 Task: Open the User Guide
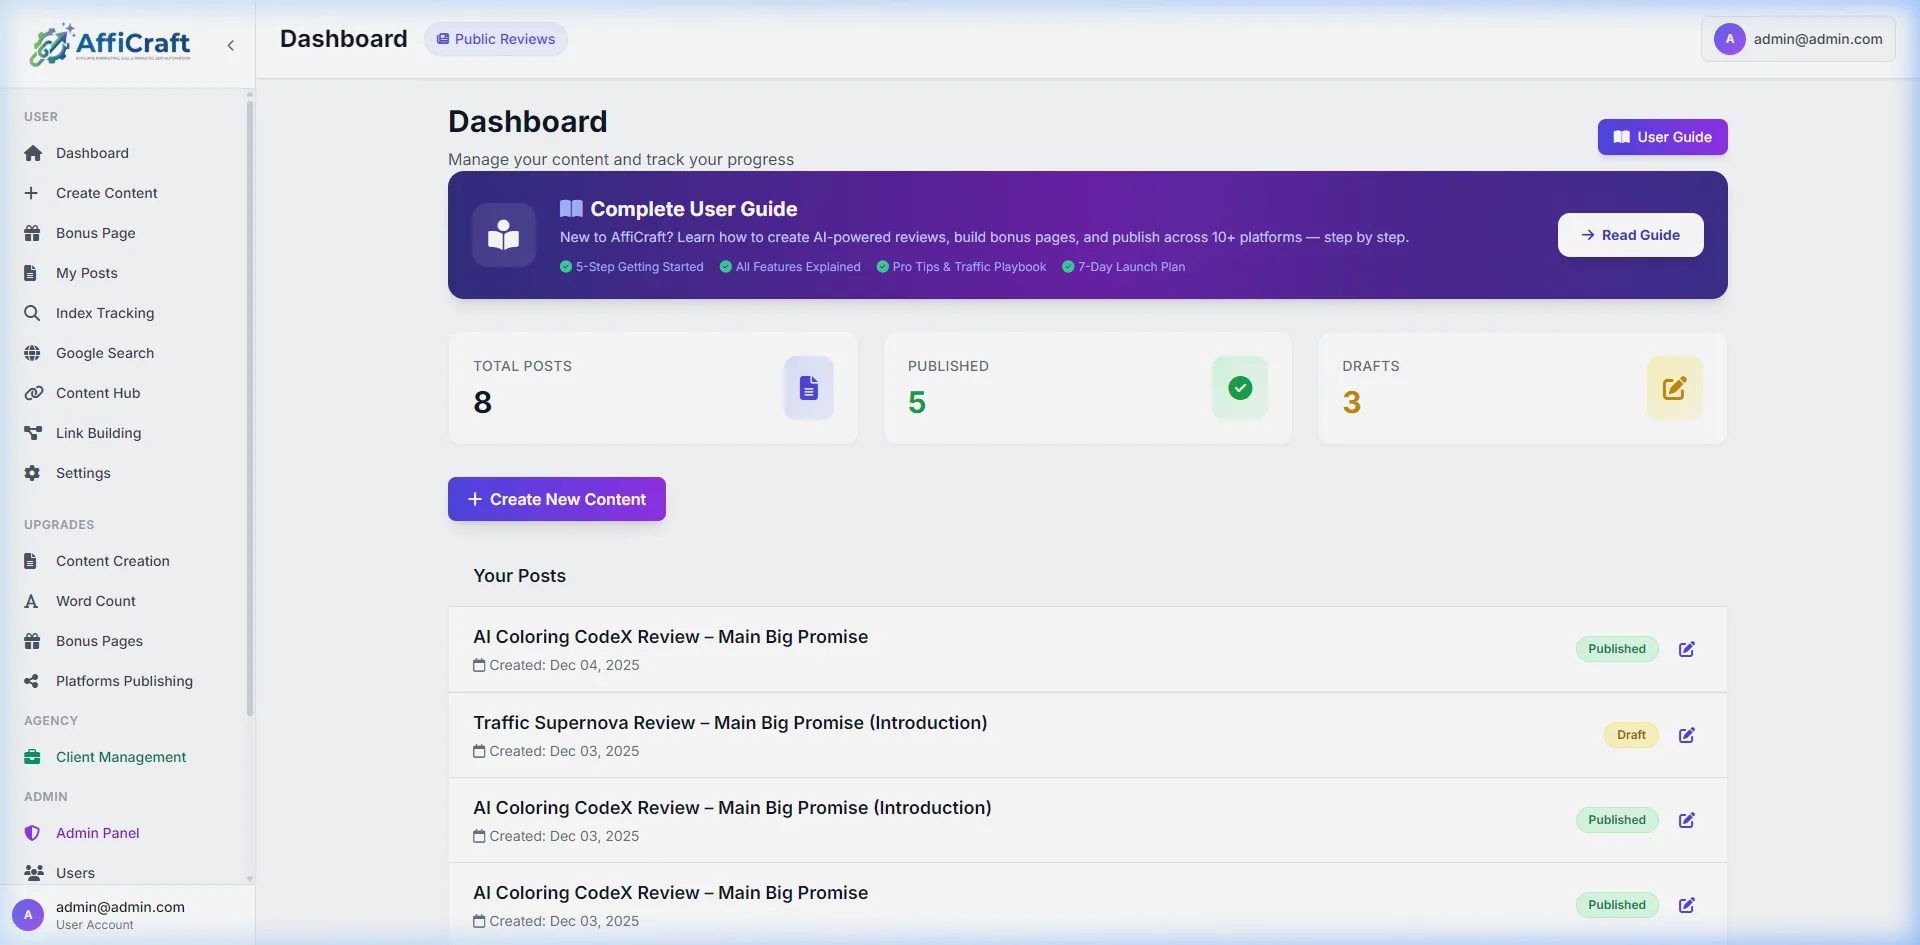point(1662,137)
